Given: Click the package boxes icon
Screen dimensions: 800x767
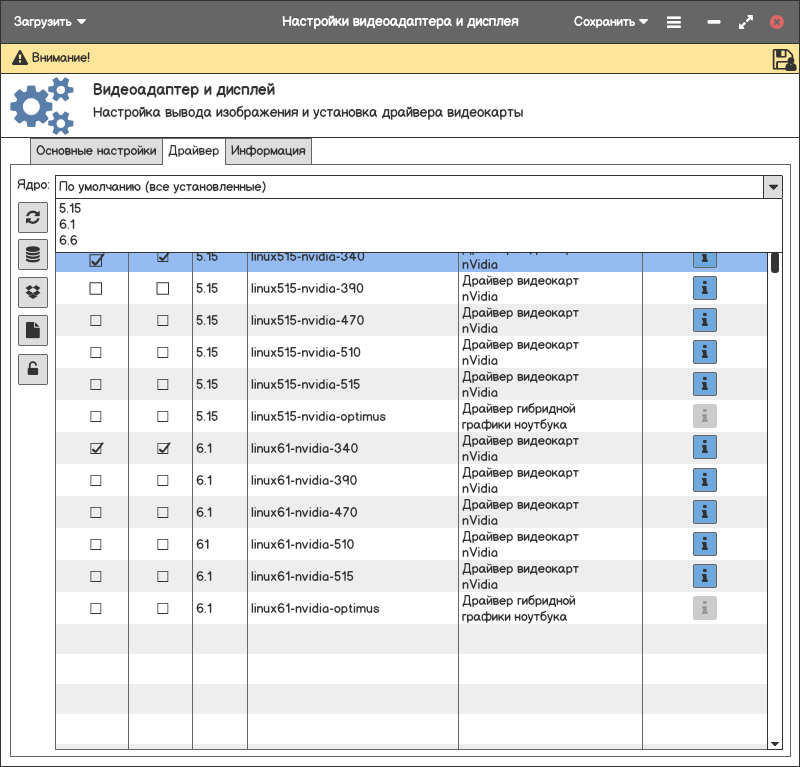Looking at the screenshot, I should (x=33, y=292).
